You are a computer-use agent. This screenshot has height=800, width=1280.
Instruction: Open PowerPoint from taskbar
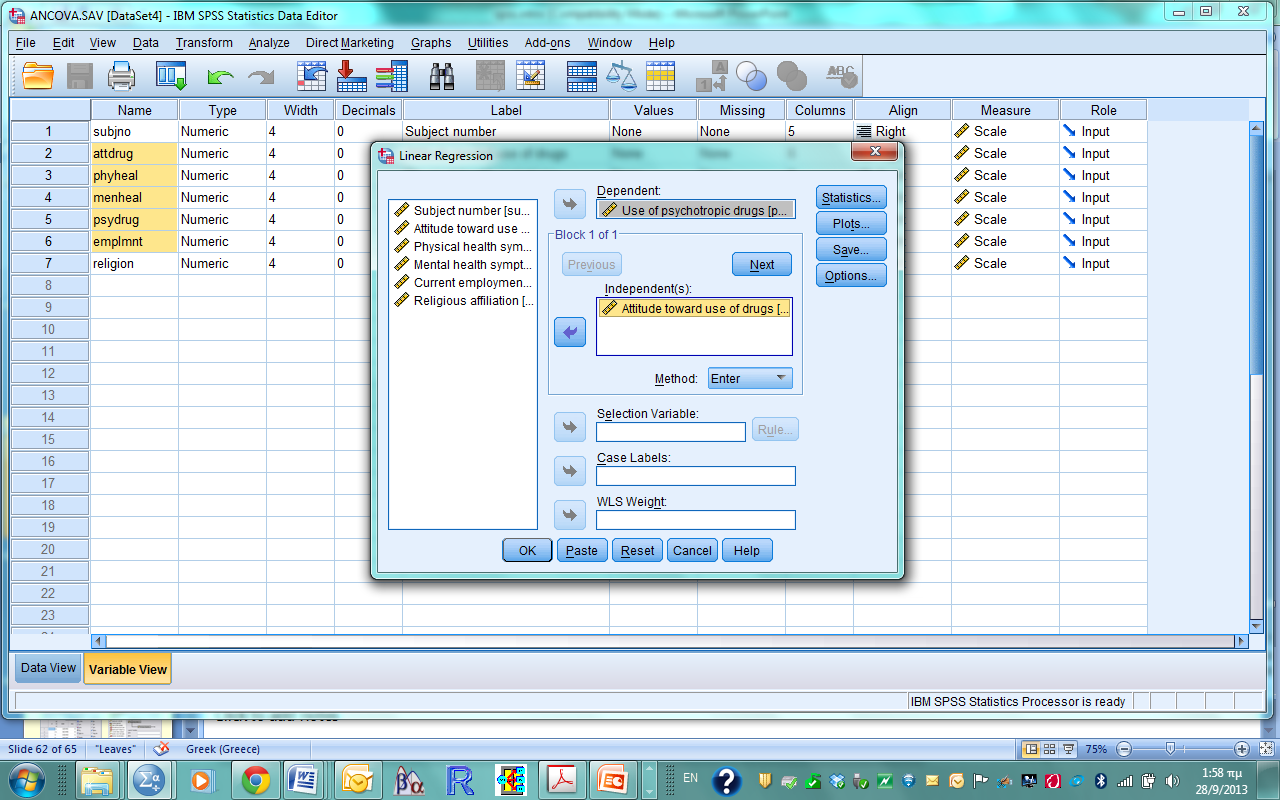(x=611, y=780)
